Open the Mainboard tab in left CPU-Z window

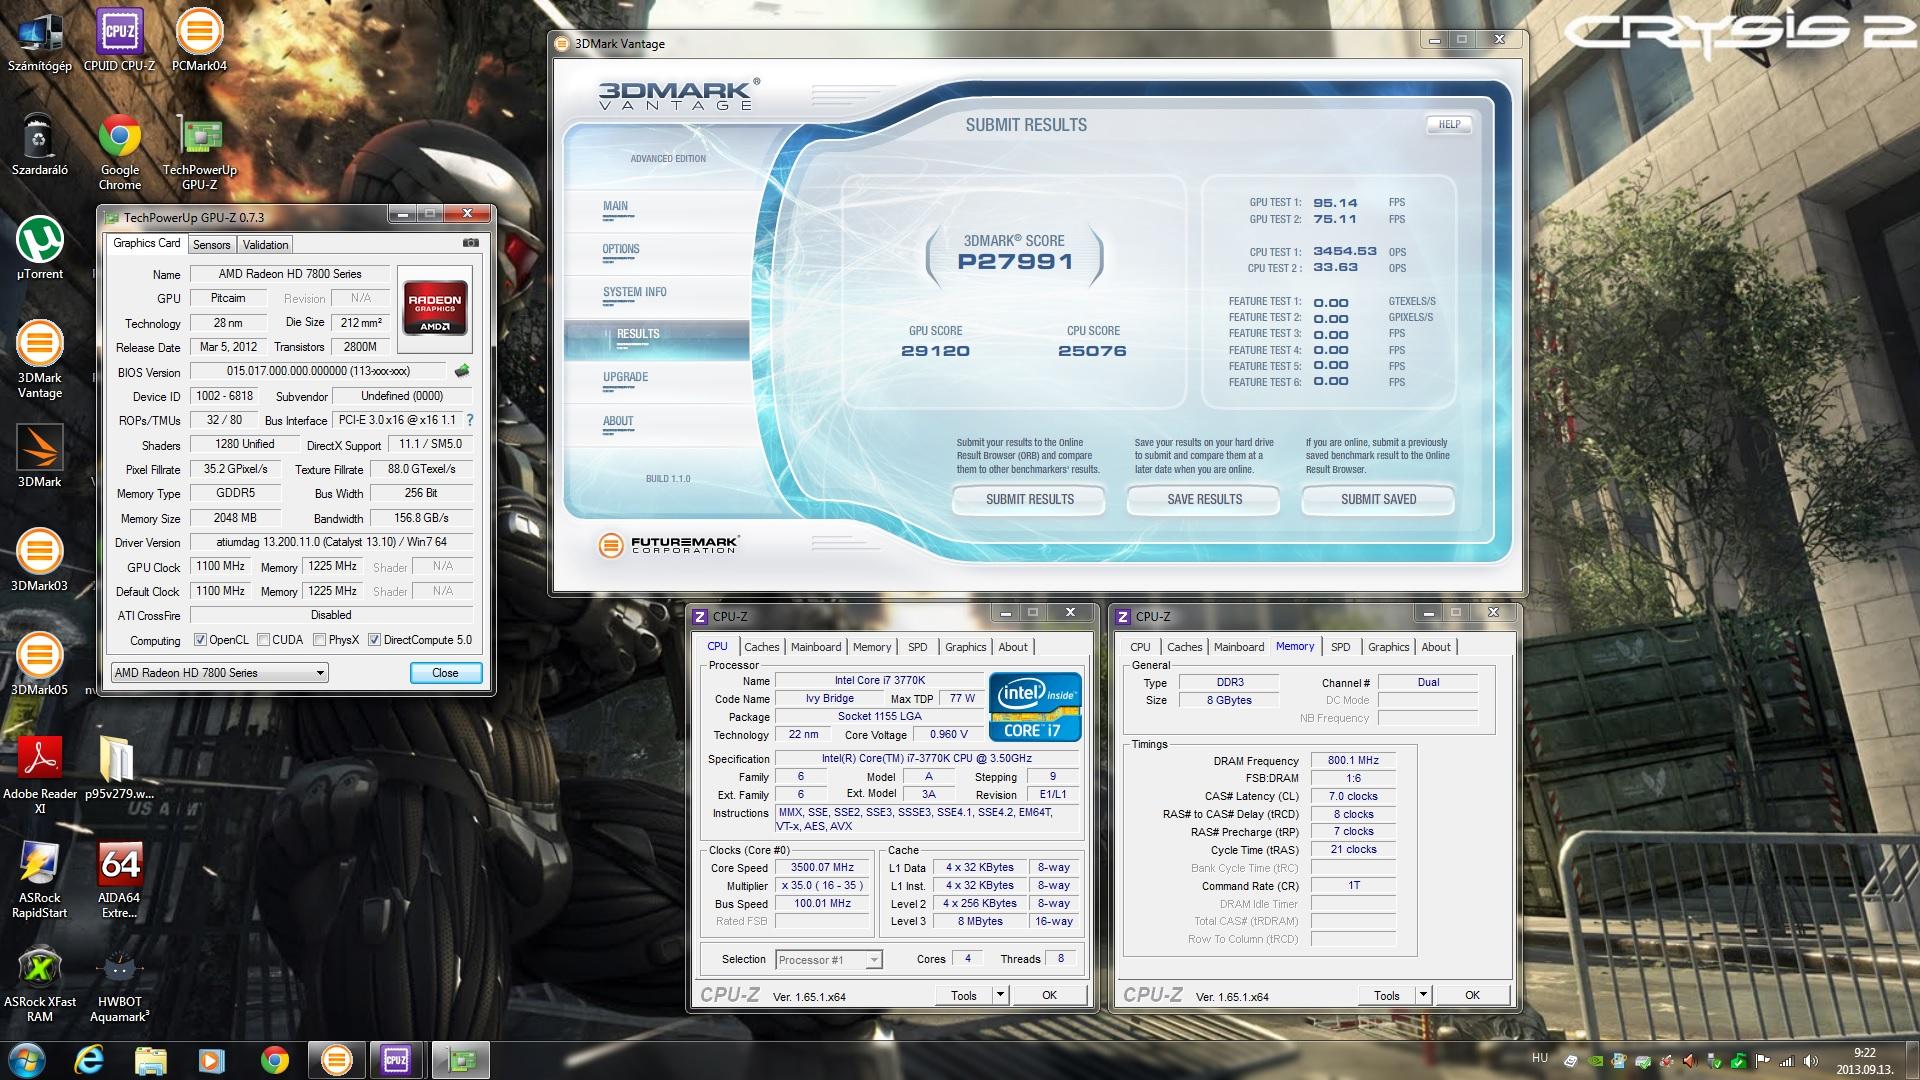pyautogui.click(x=815, y=647)
